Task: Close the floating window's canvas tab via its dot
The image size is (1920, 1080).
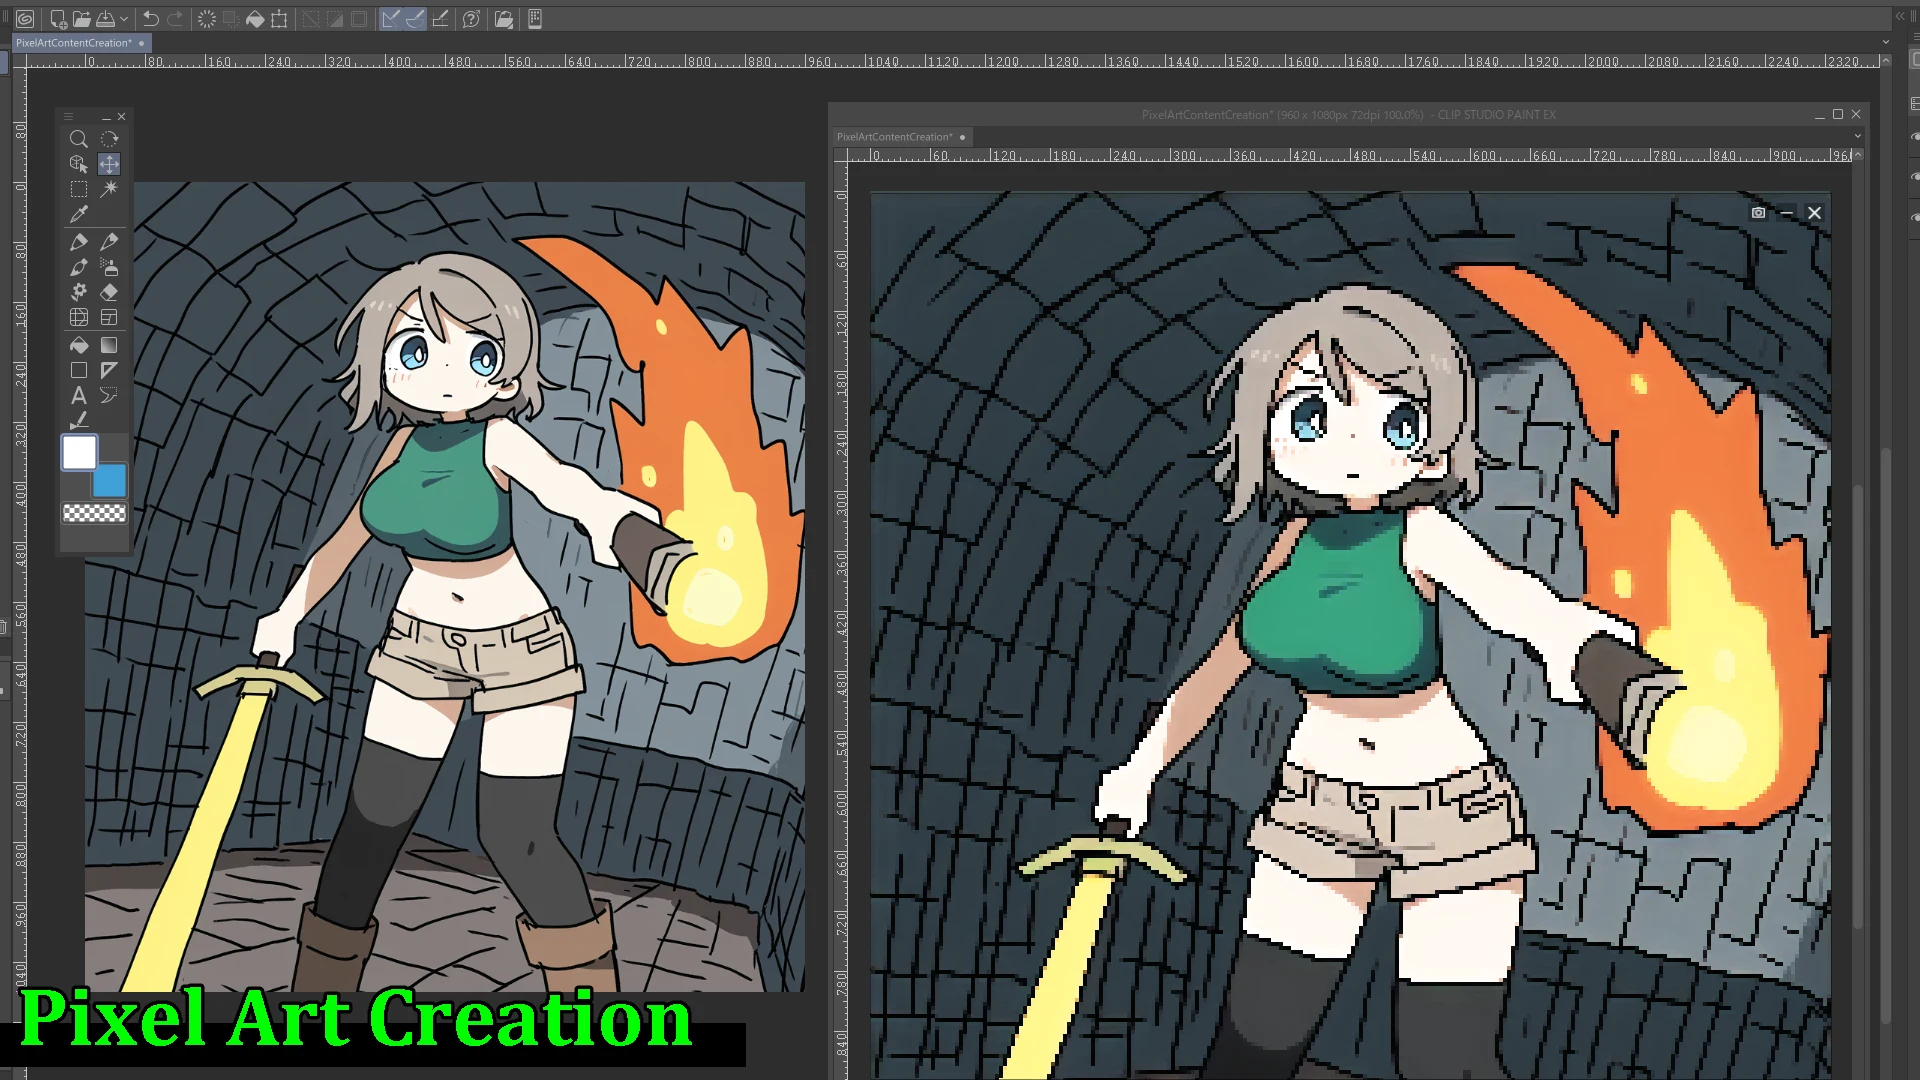Action: click(x=962, y=137)
